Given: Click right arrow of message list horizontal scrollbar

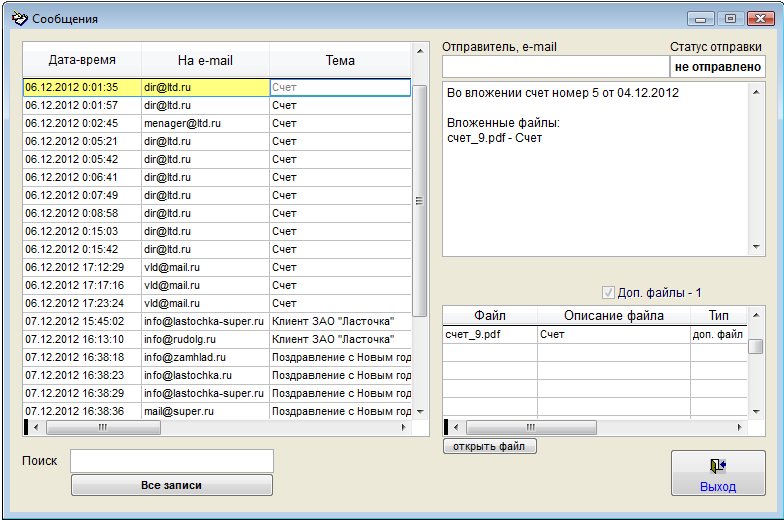Looking at the screenshot, I should pyautogui.click(x=405, y=427).
